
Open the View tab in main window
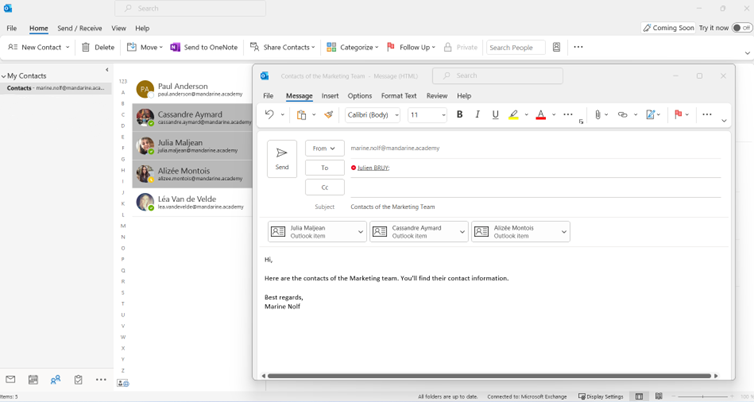pyautogui.click(x=119, y=28)
